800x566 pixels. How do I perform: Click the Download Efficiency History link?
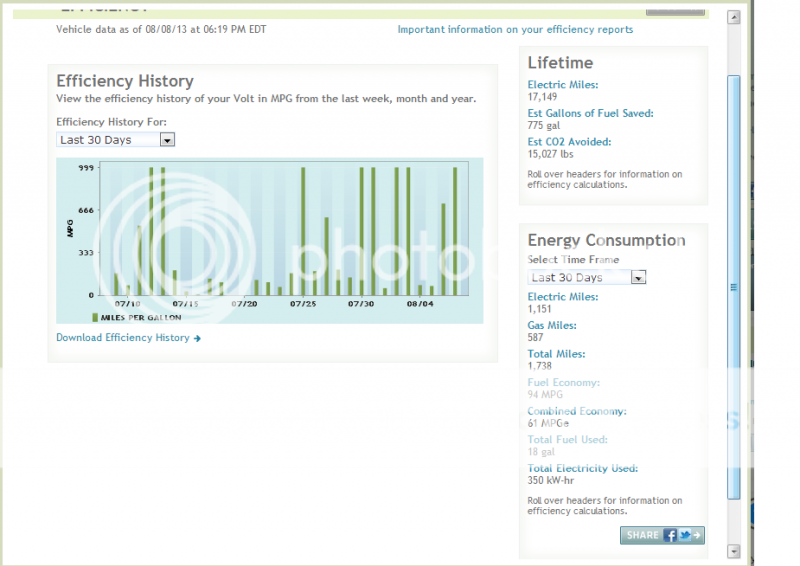coord(122,338)
